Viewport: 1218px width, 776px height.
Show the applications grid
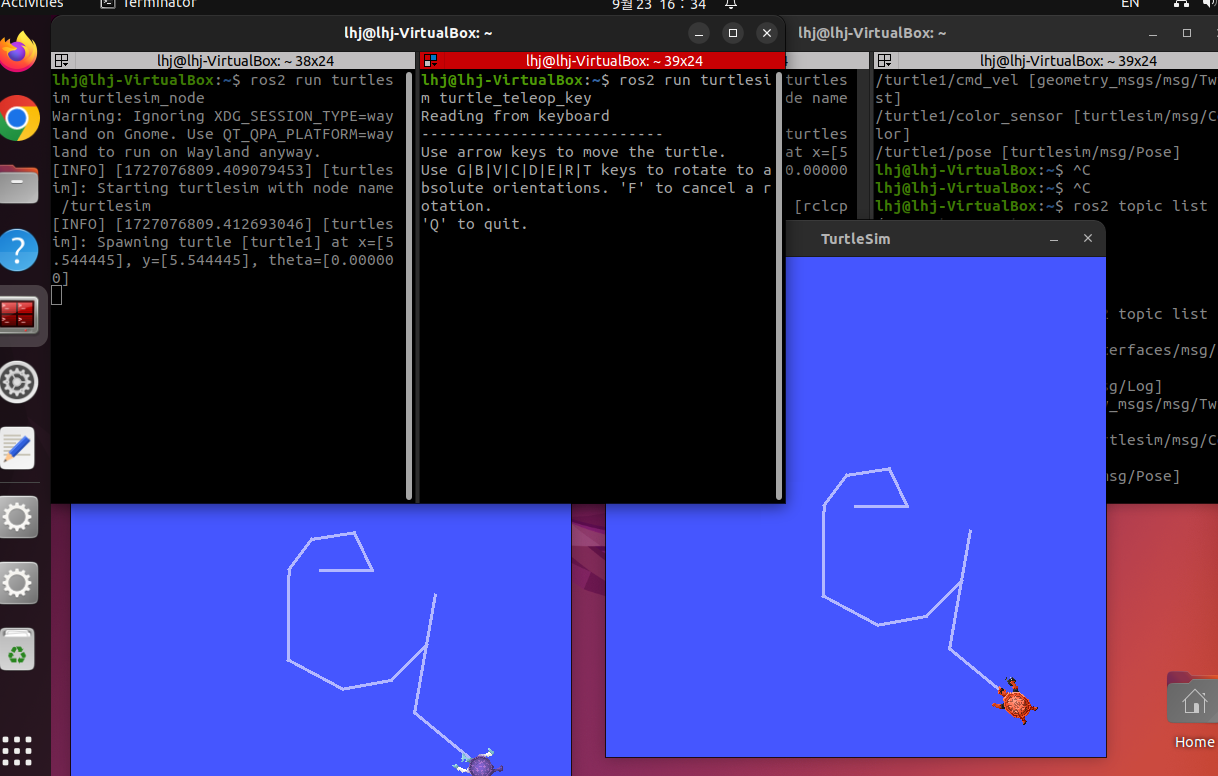pyautogui.click(x=18, y=752)
